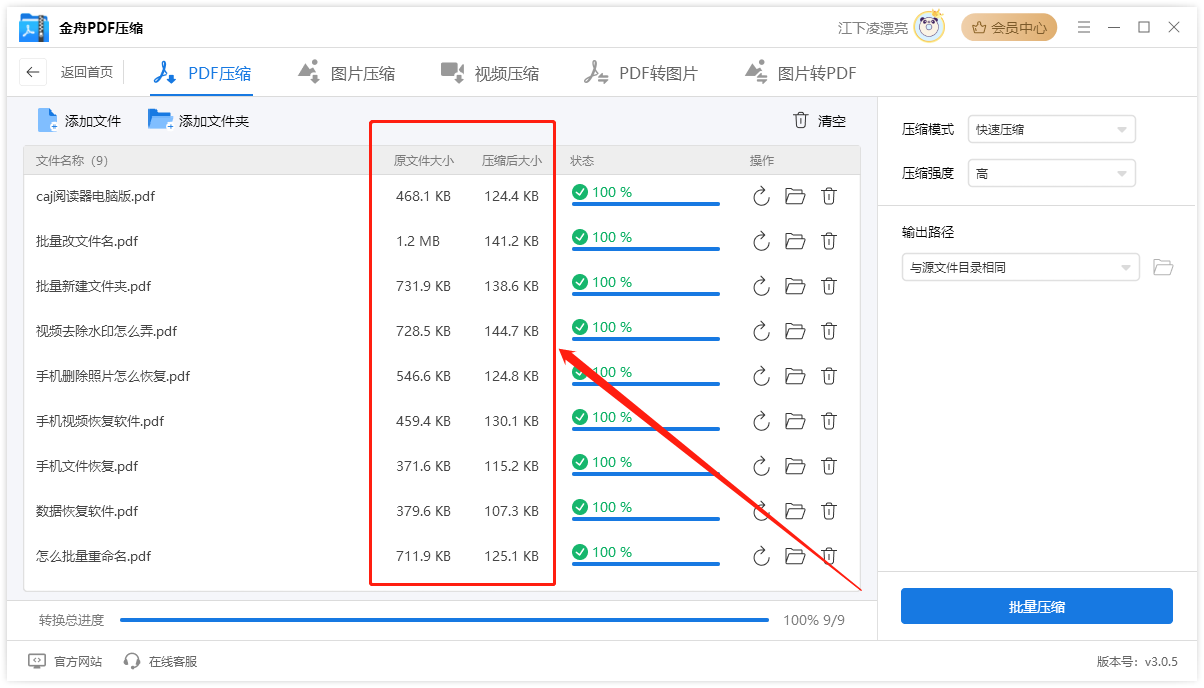Recompress 视频去除水印怎么弄.pdf with the refresh icon
The width and height of the screenshot is (1204, 688).
pos(761,332)
